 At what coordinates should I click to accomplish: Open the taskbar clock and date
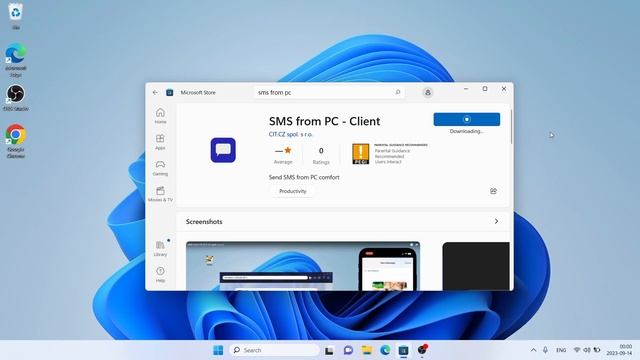(x=619, y=350)
